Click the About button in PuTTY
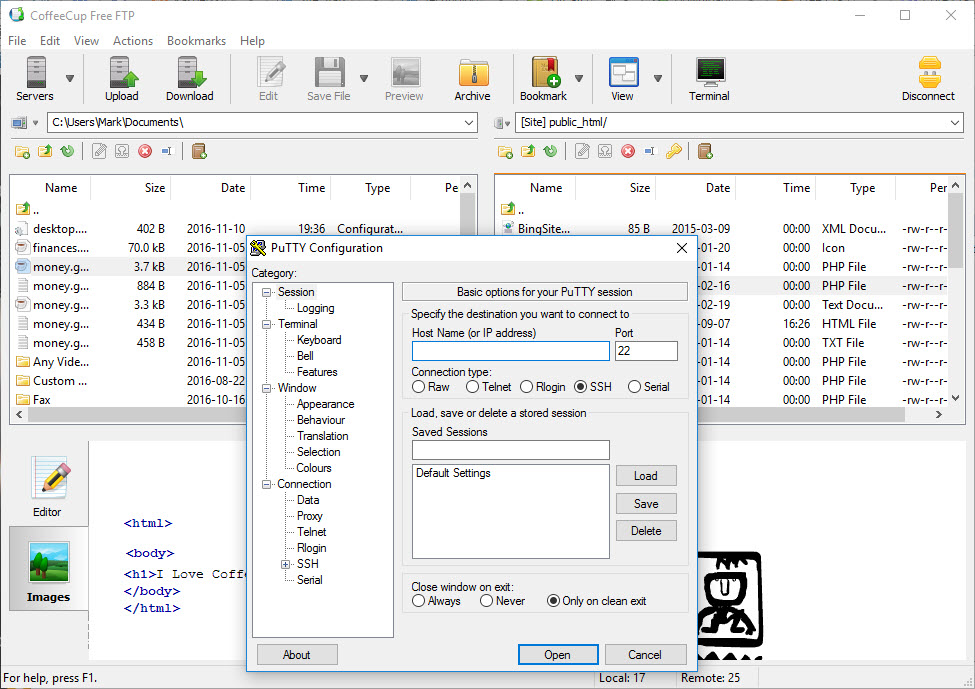The width and height of the screenshot is (975, 689). 297,654
